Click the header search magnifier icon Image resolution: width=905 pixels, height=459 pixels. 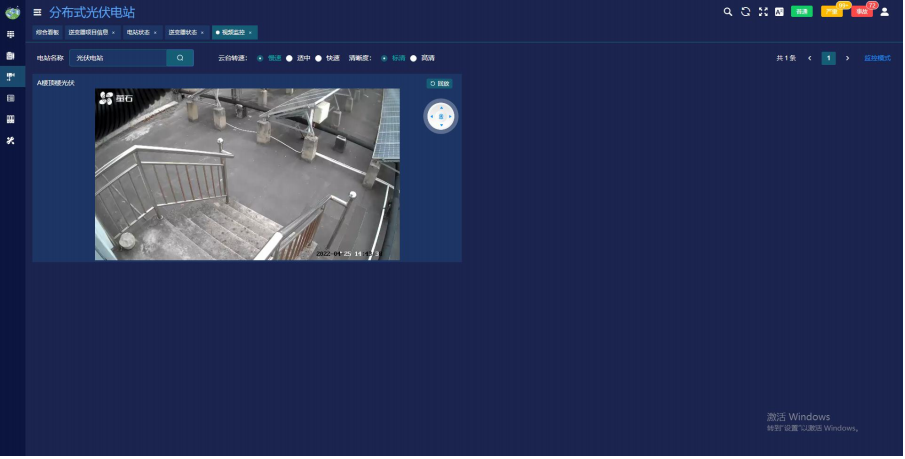(x=728, y=12)
